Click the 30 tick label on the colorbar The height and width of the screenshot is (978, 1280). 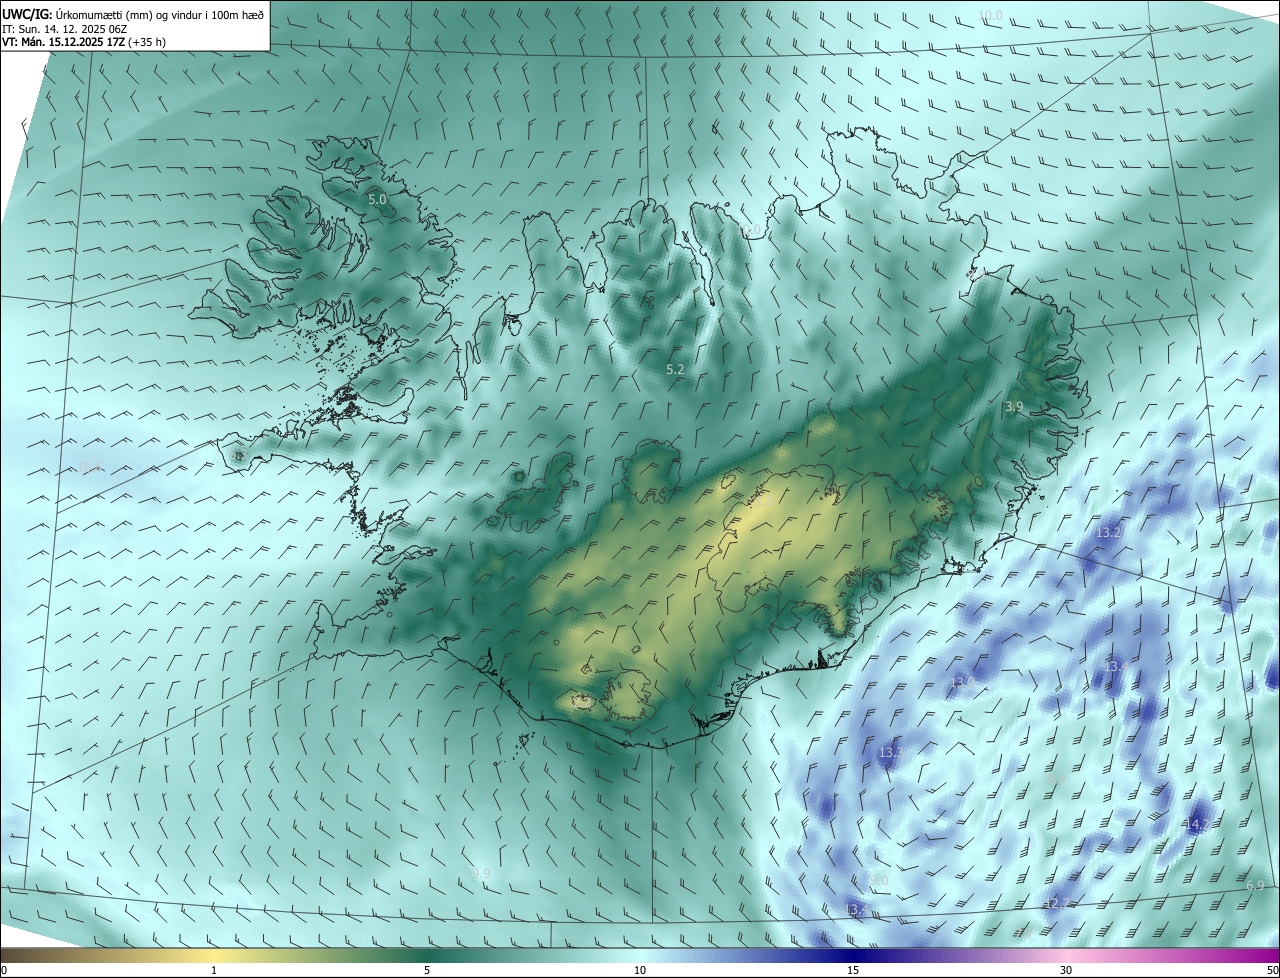[x=1066, y=970]
